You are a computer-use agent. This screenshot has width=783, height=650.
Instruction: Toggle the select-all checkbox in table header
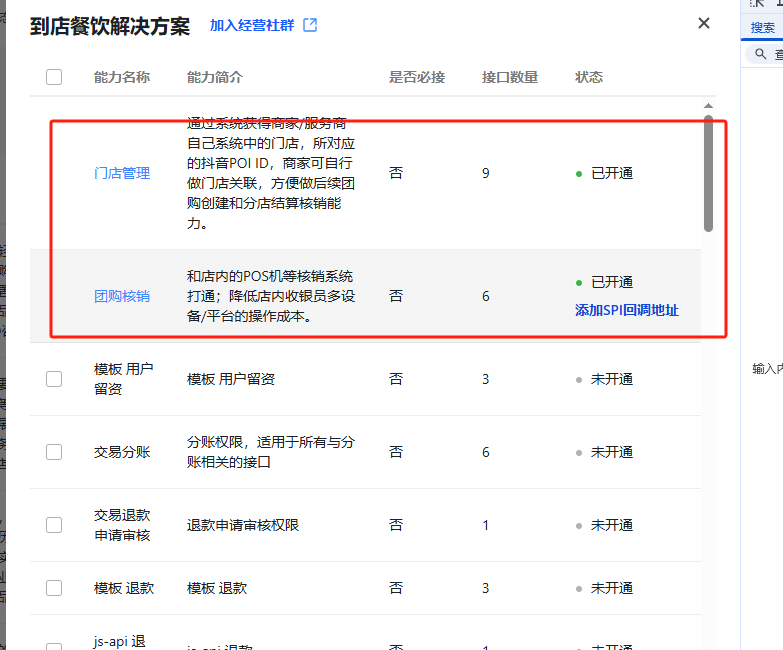pos(54,77)
